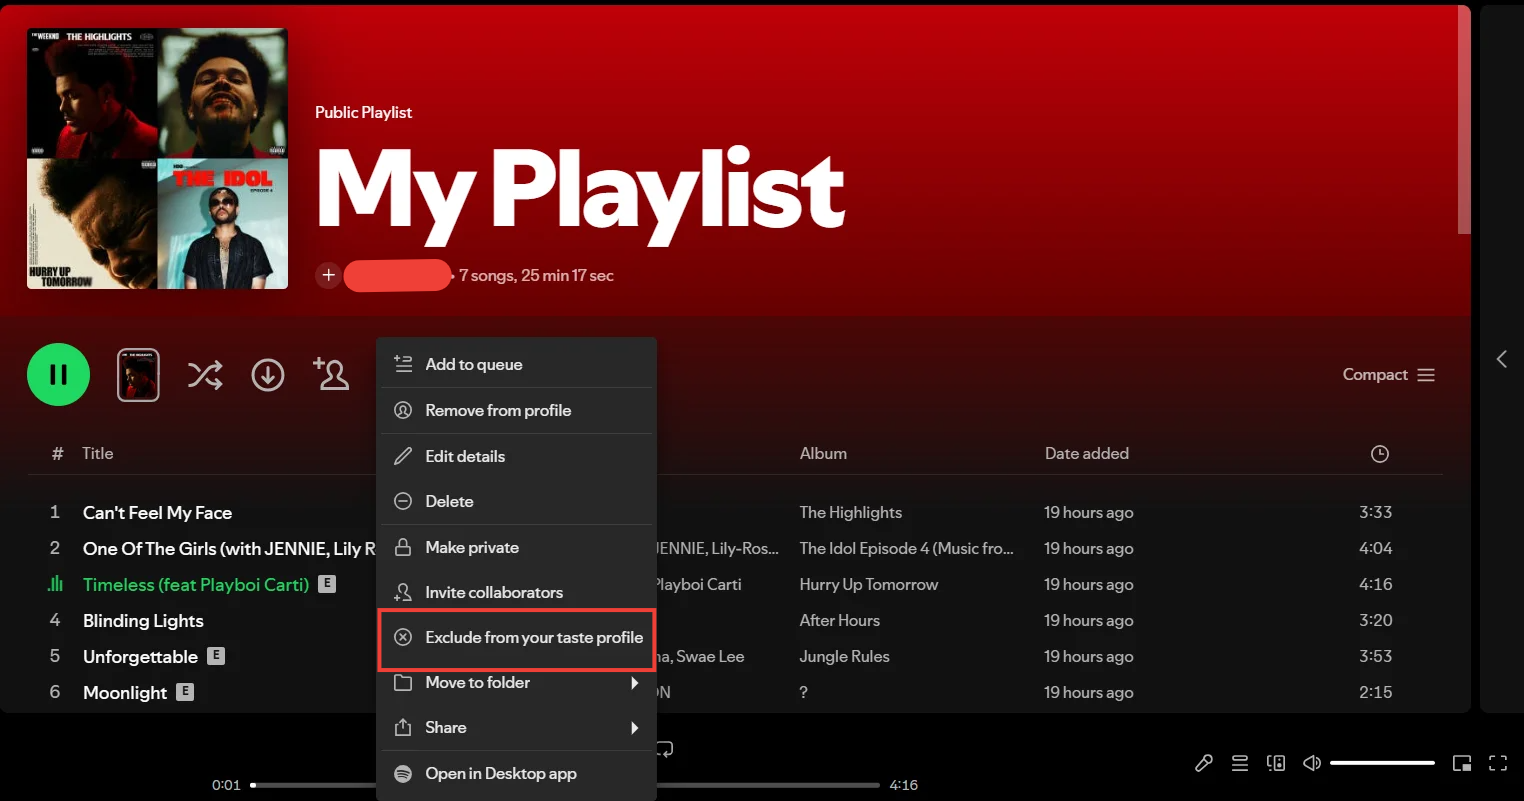The width and height of the screenshot is (1524, 801).
Task: Open the connect to a device icon
Action: click(x=1276, y=763)
